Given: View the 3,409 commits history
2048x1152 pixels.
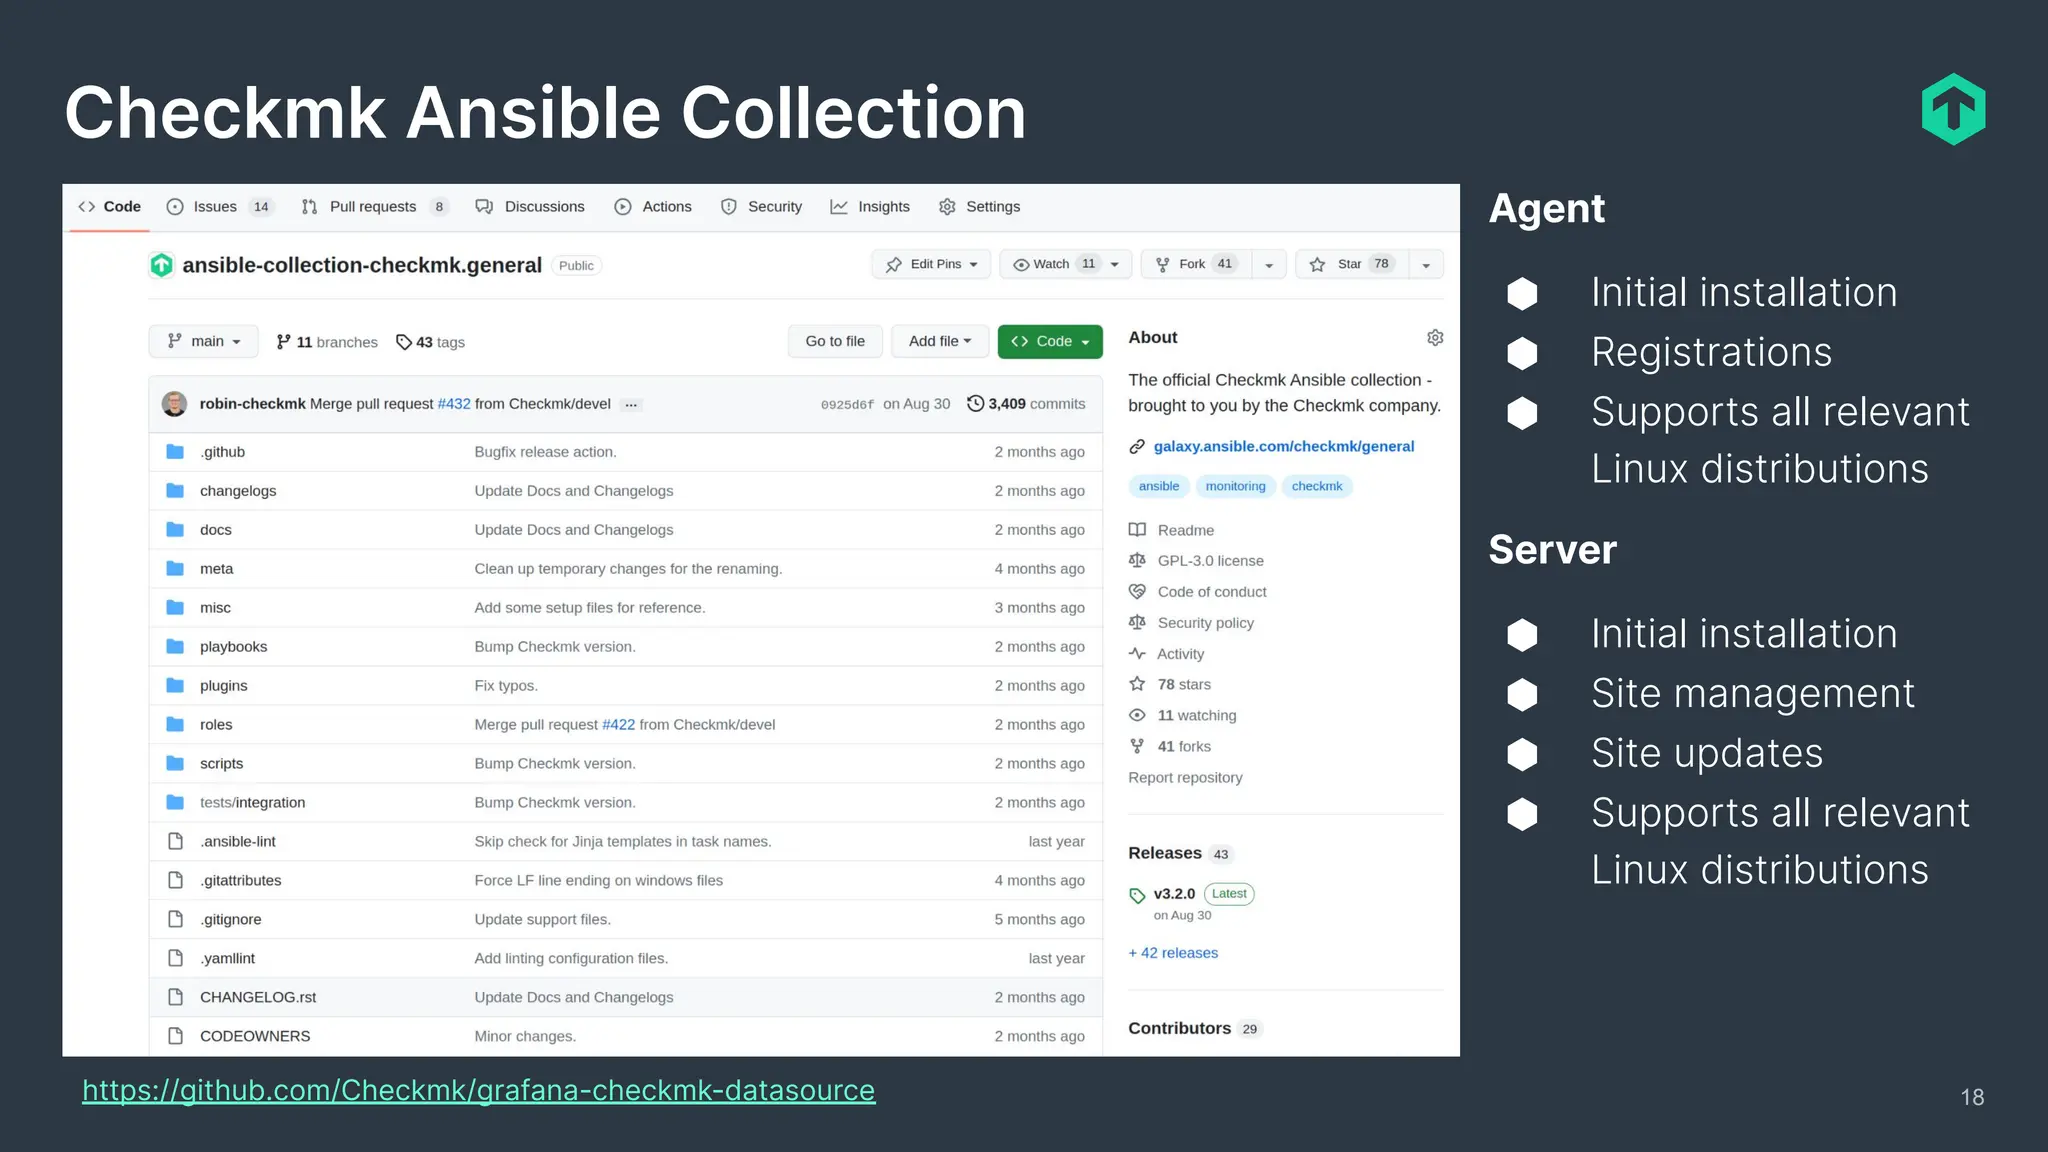Looking at the screenshot, I should point(1026,404).
